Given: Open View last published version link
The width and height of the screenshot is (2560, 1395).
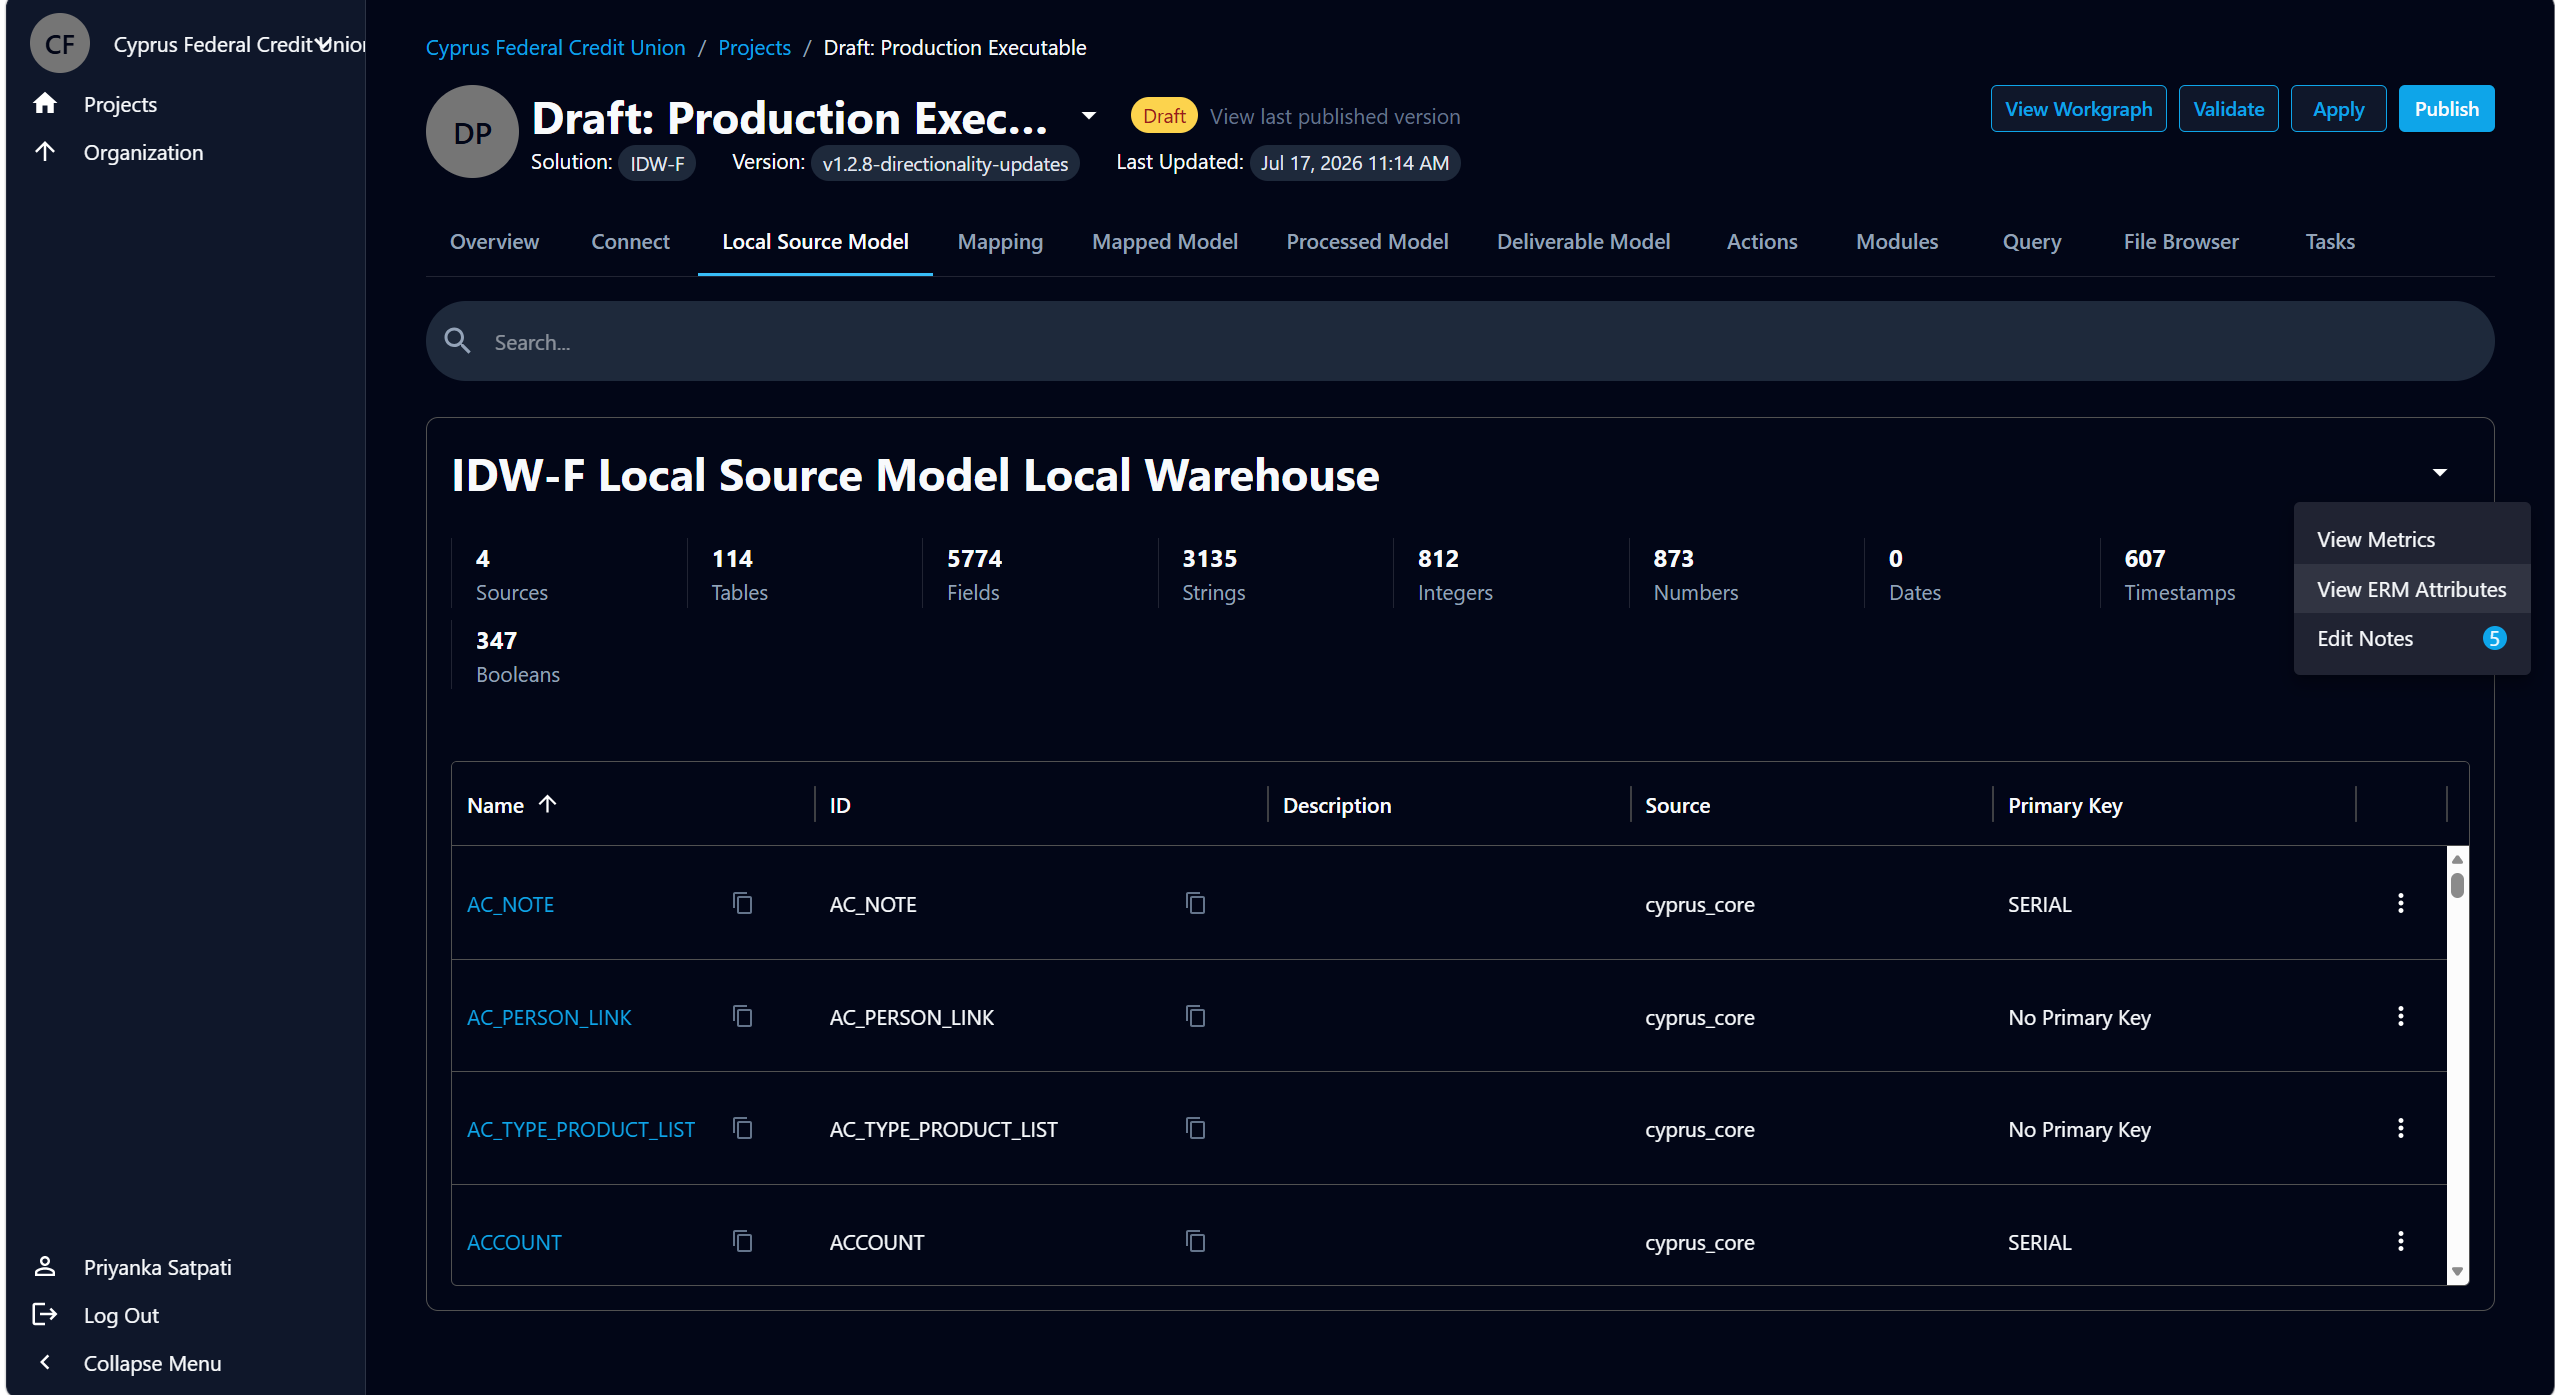Looking at the screenshot, I should click(1335, 117).
